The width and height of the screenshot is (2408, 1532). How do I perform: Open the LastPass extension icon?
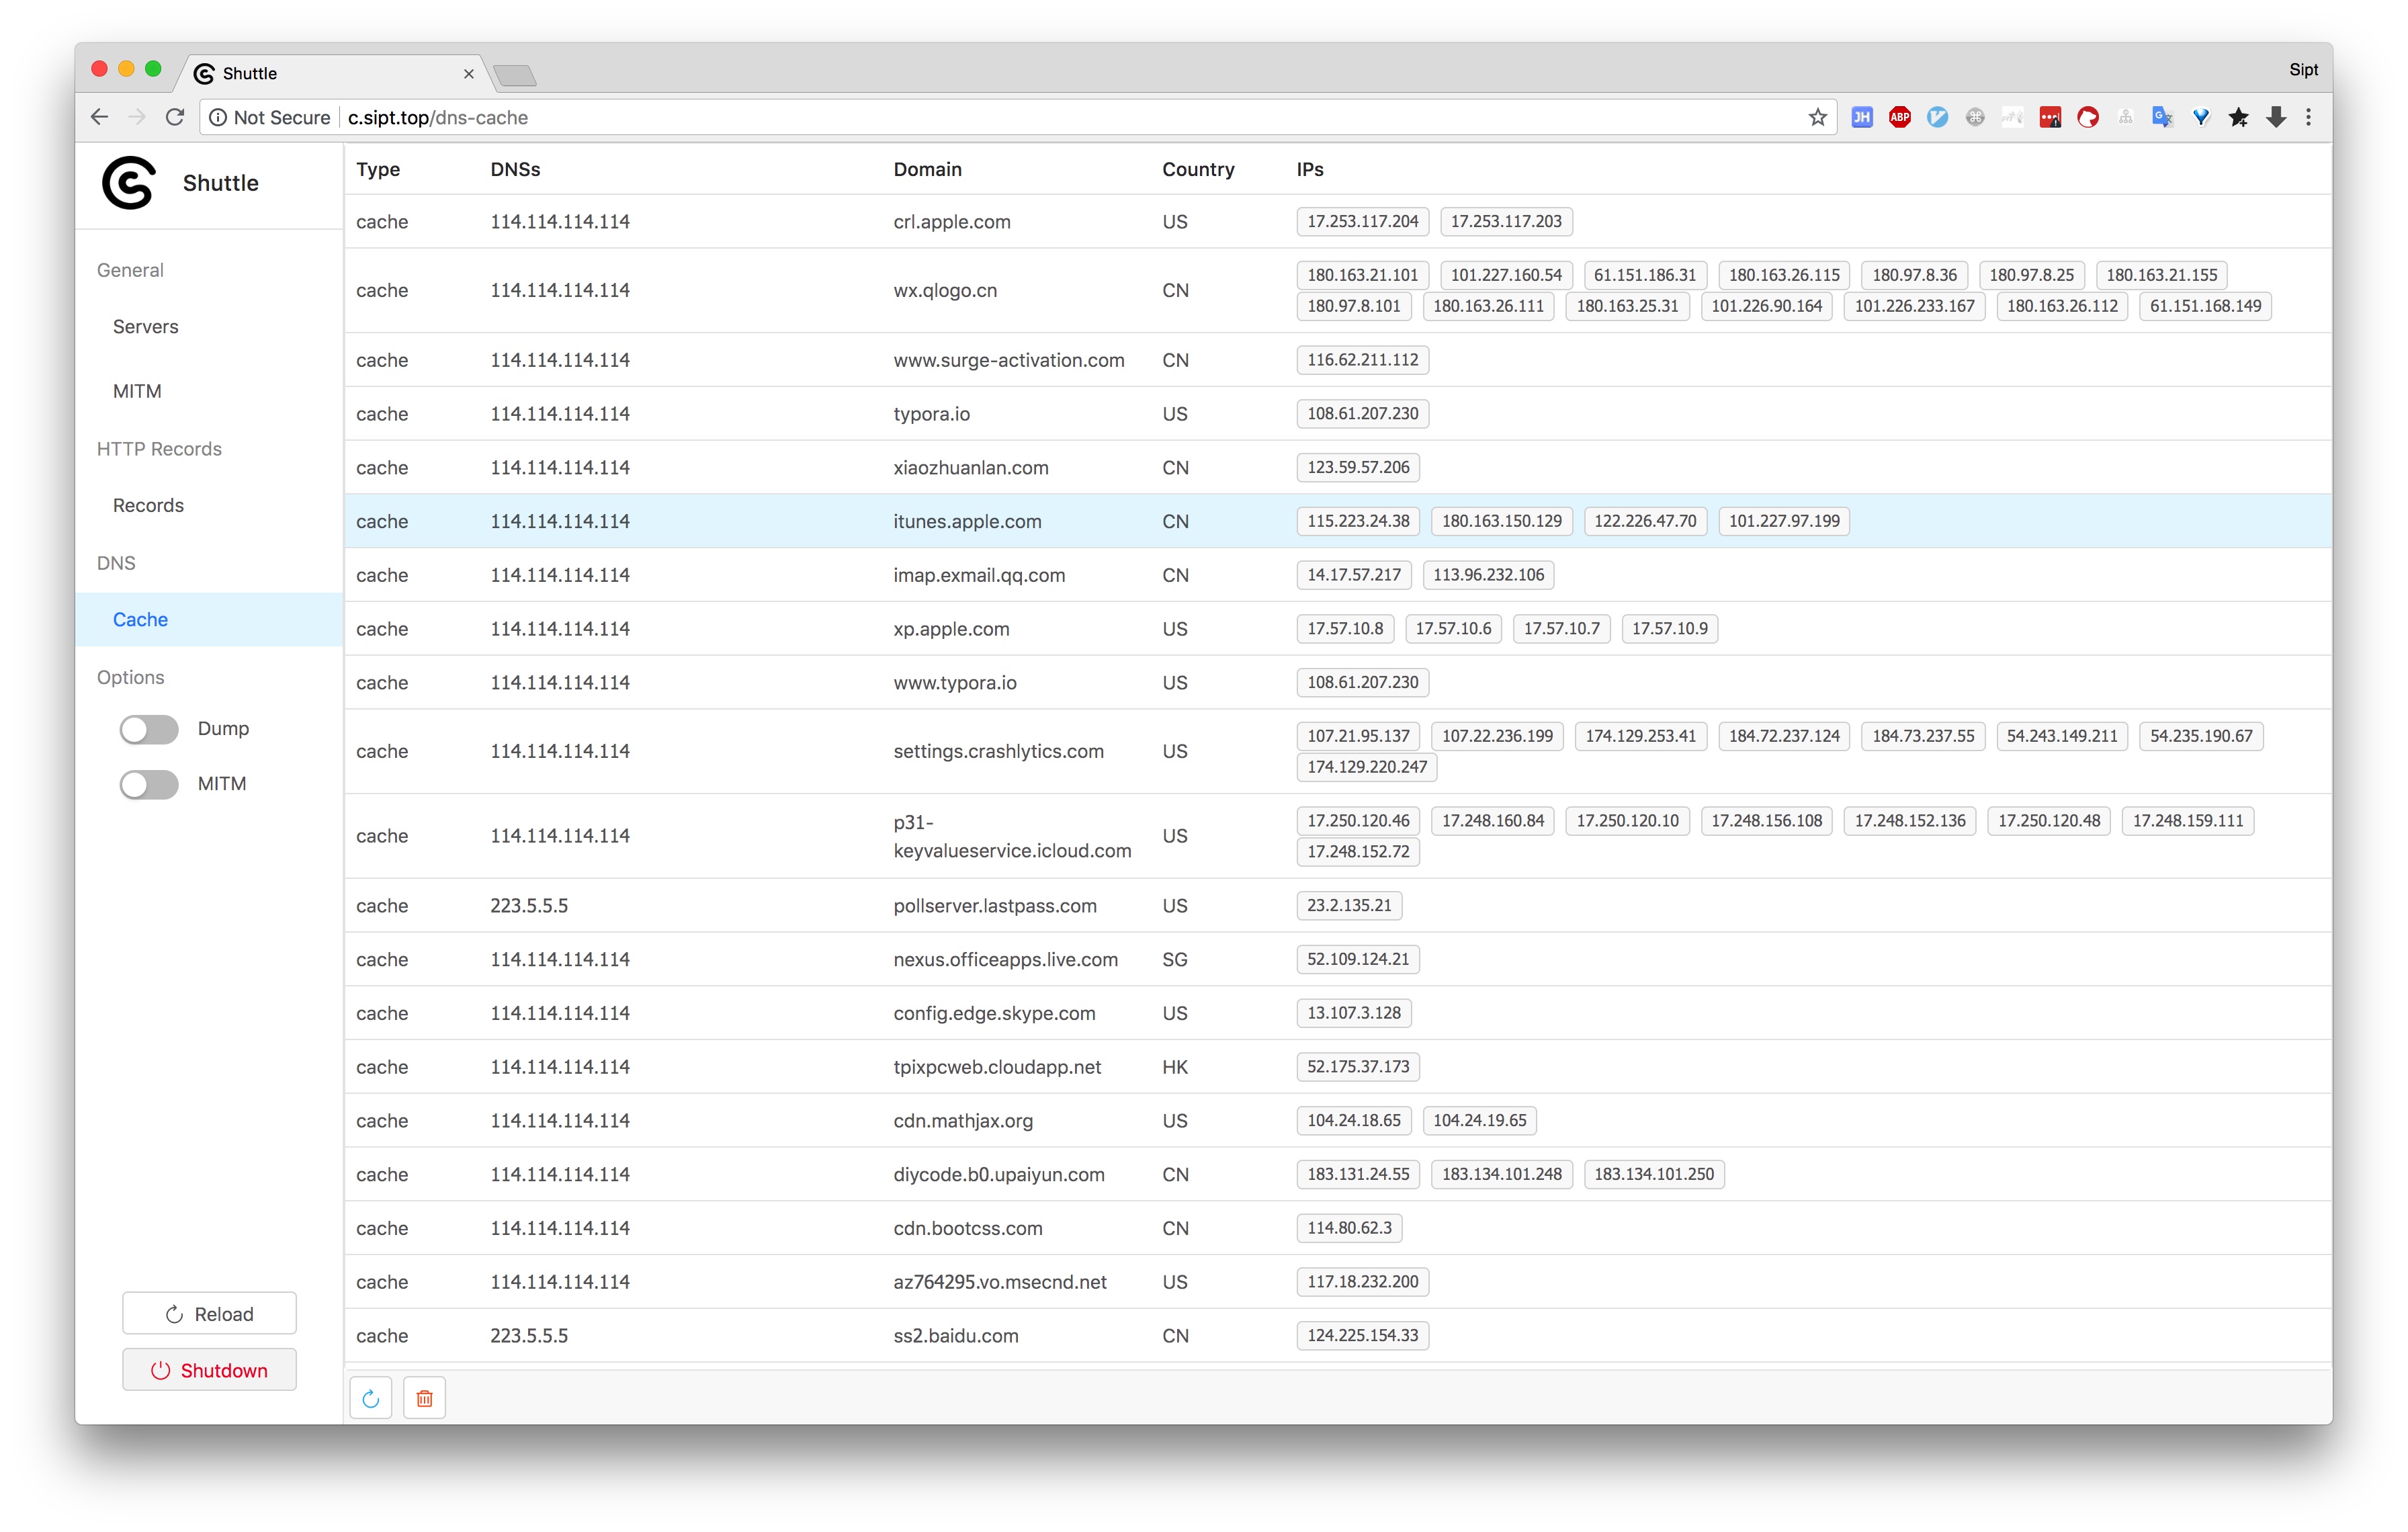point(2050,117)
